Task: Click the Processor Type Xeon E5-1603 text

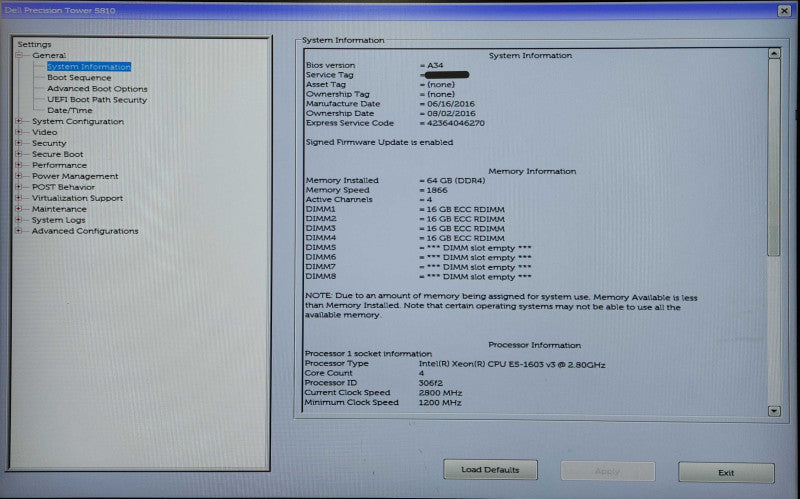Action: [512, 365]
